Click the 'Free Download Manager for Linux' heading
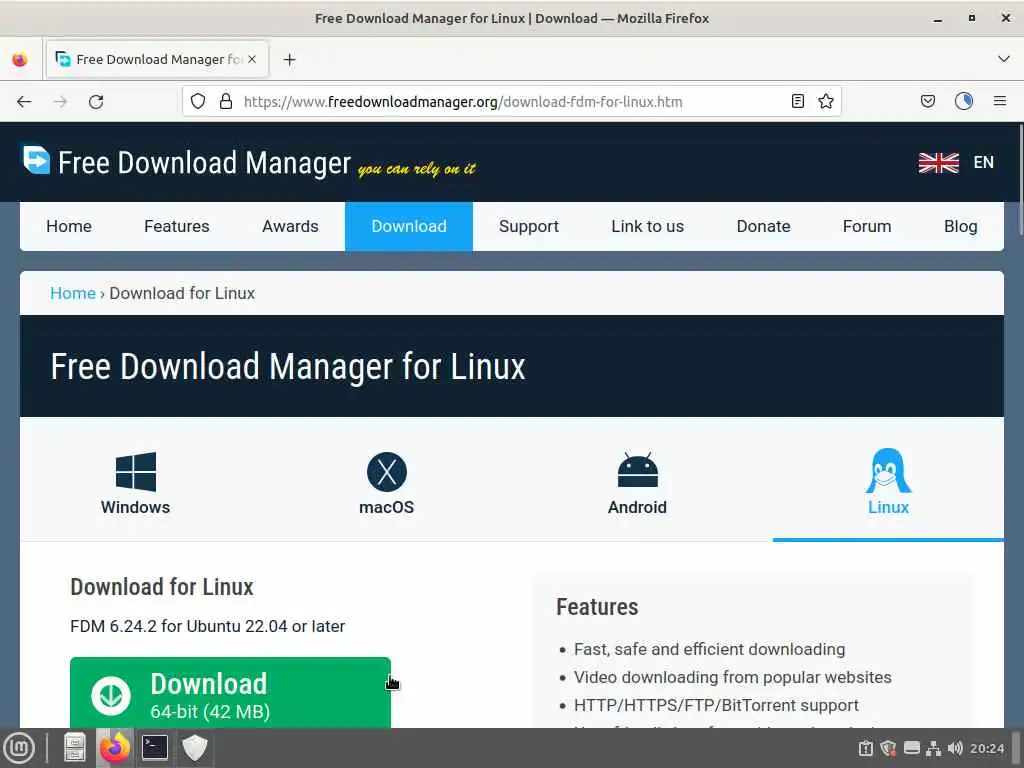This screenshot has width=1024, height=768. (288, 366)
